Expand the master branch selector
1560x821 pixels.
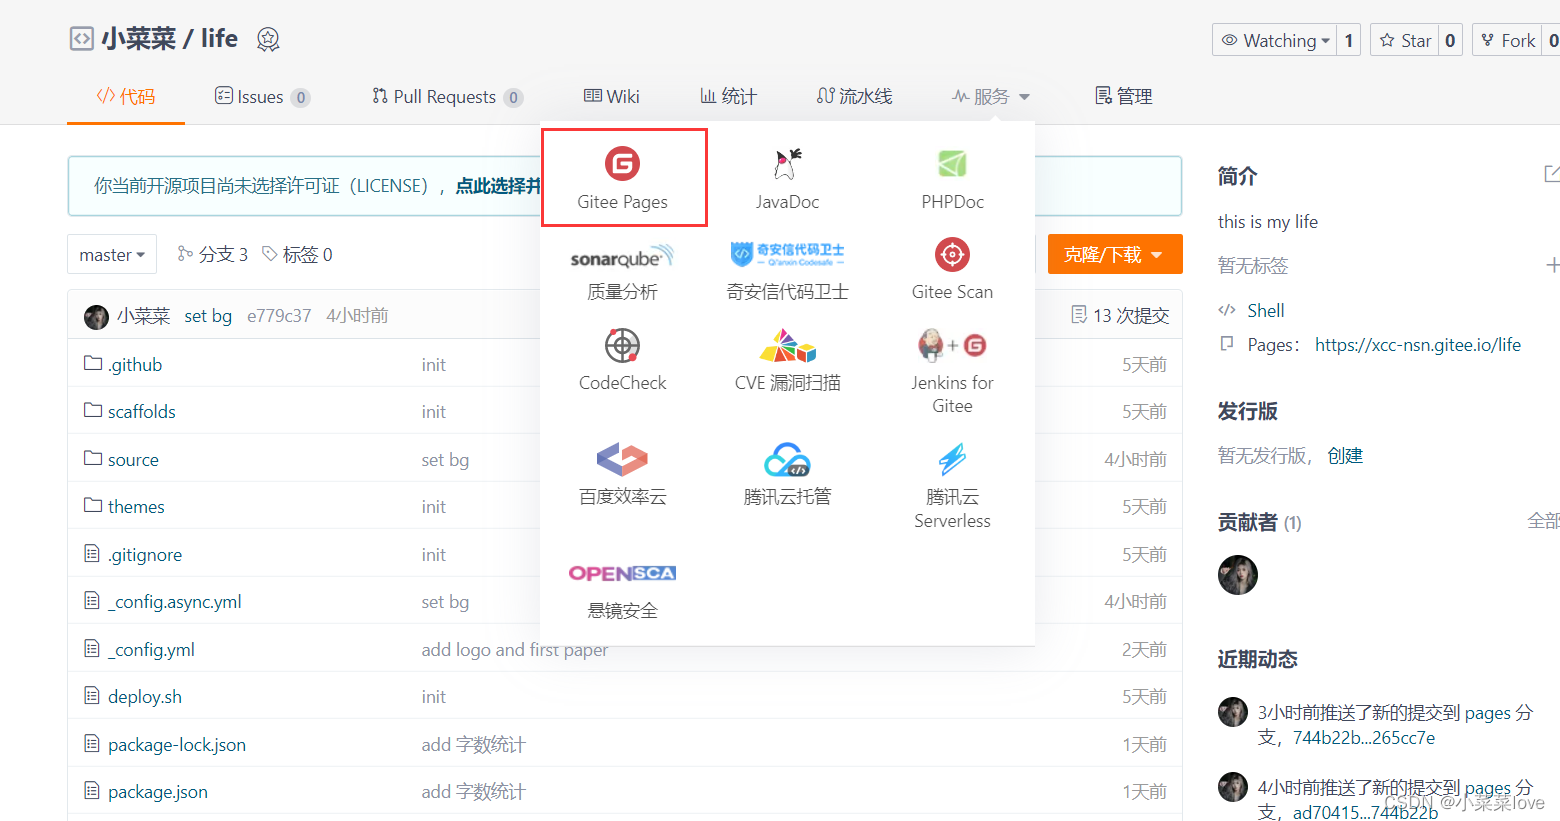(x=111, y=254)
